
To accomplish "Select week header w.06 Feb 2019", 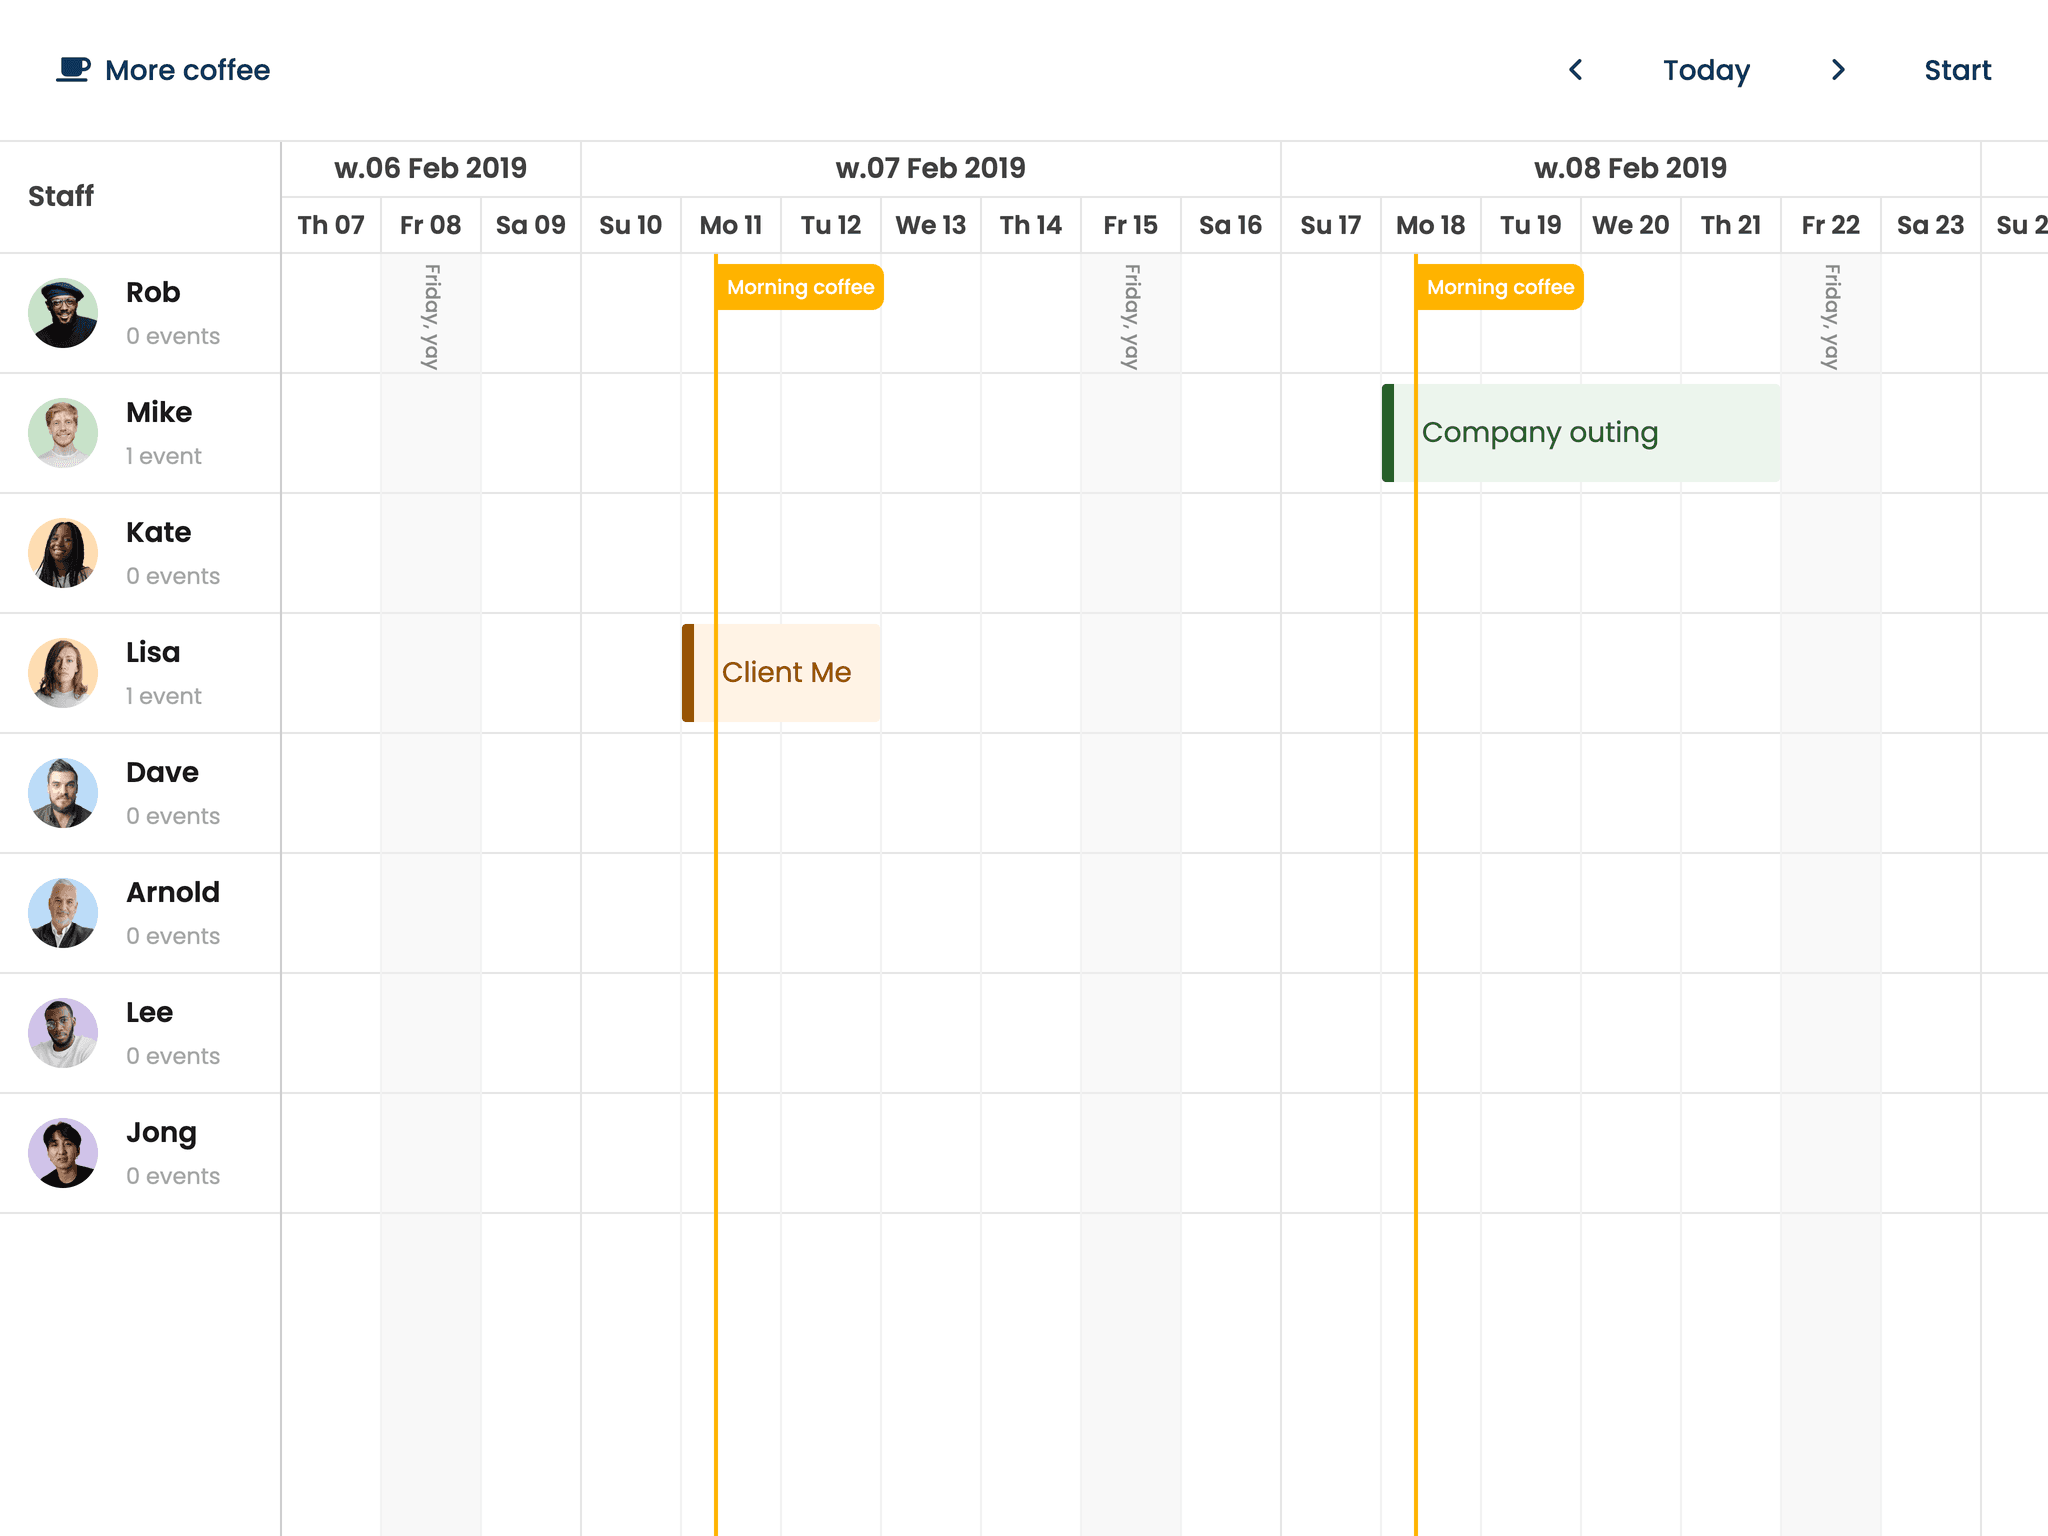I will [431, 168].
